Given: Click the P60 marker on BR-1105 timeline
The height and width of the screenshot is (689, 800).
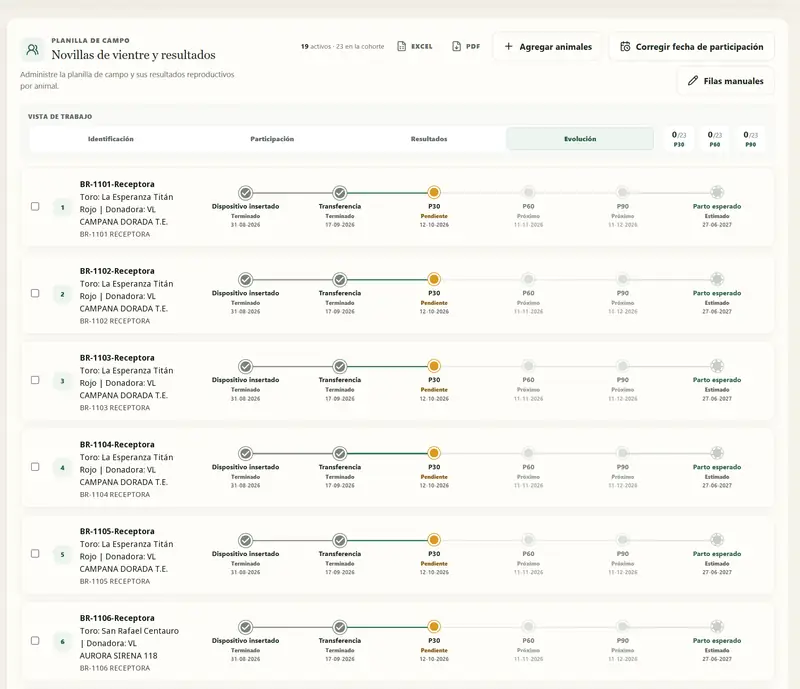Looking at the screenshot, I should 528,540.
